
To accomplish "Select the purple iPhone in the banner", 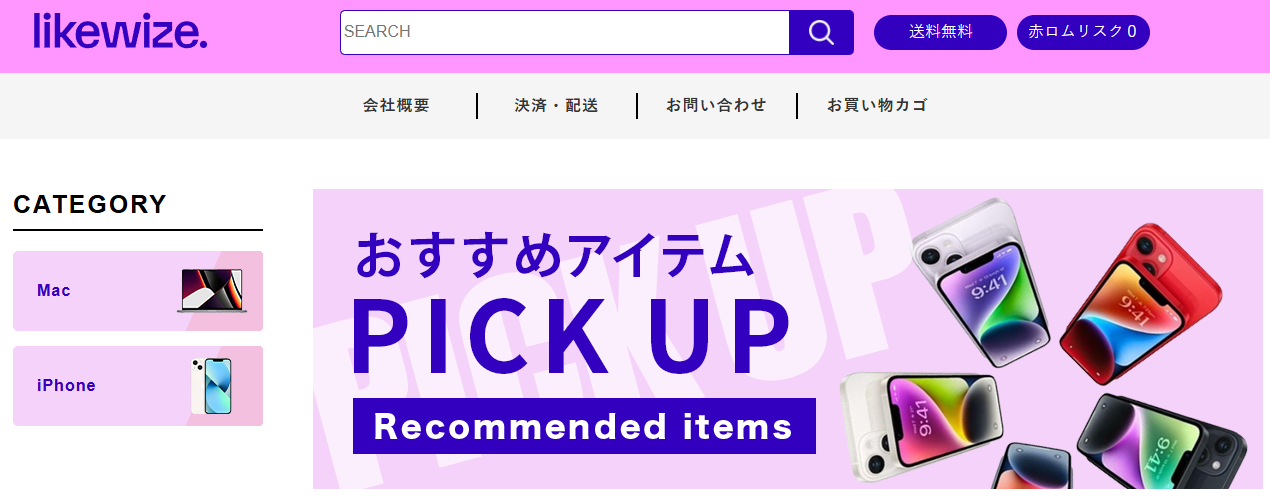I will point(980,281).
